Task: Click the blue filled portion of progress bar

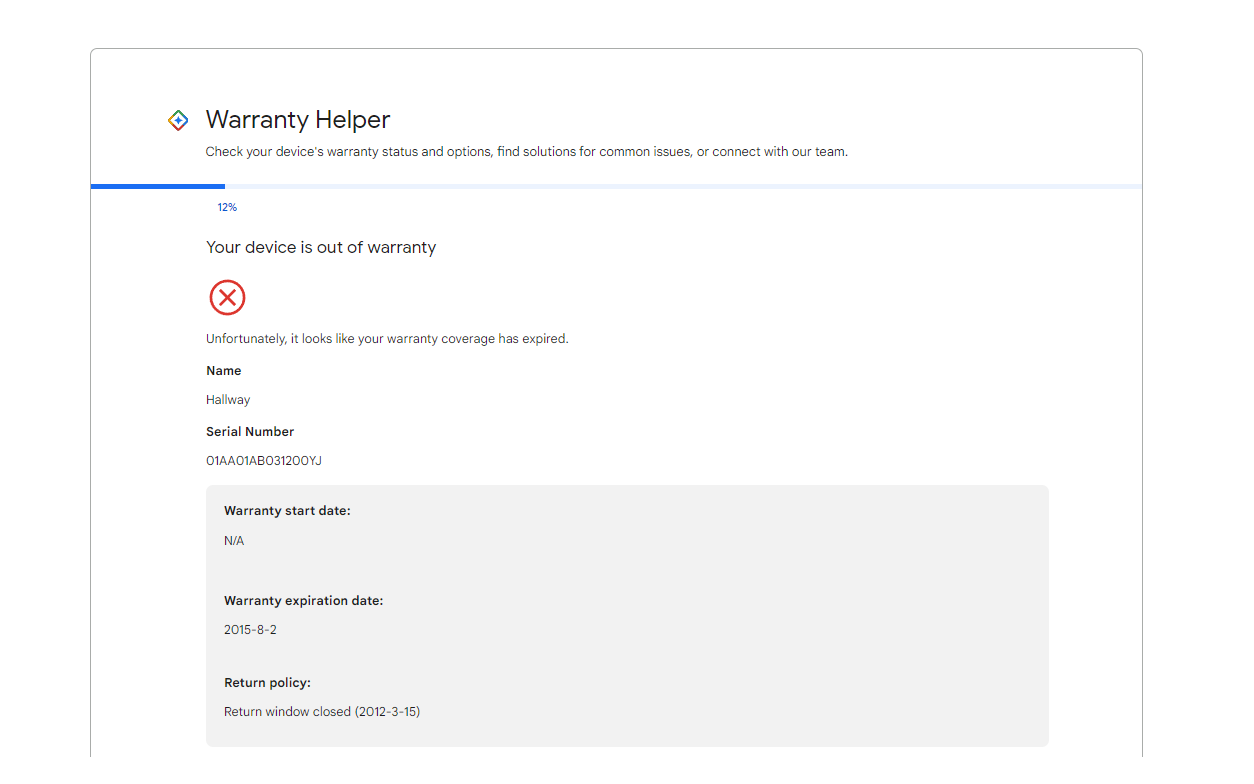Action: [158, 186]
